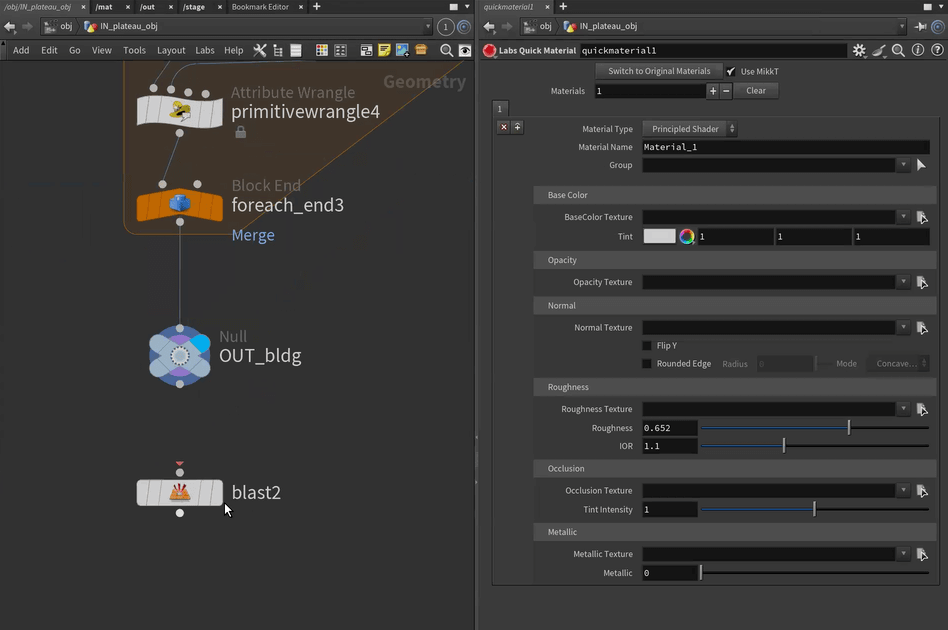
Task: Click the blast2 node icon
Action: [x=180, y=492]
